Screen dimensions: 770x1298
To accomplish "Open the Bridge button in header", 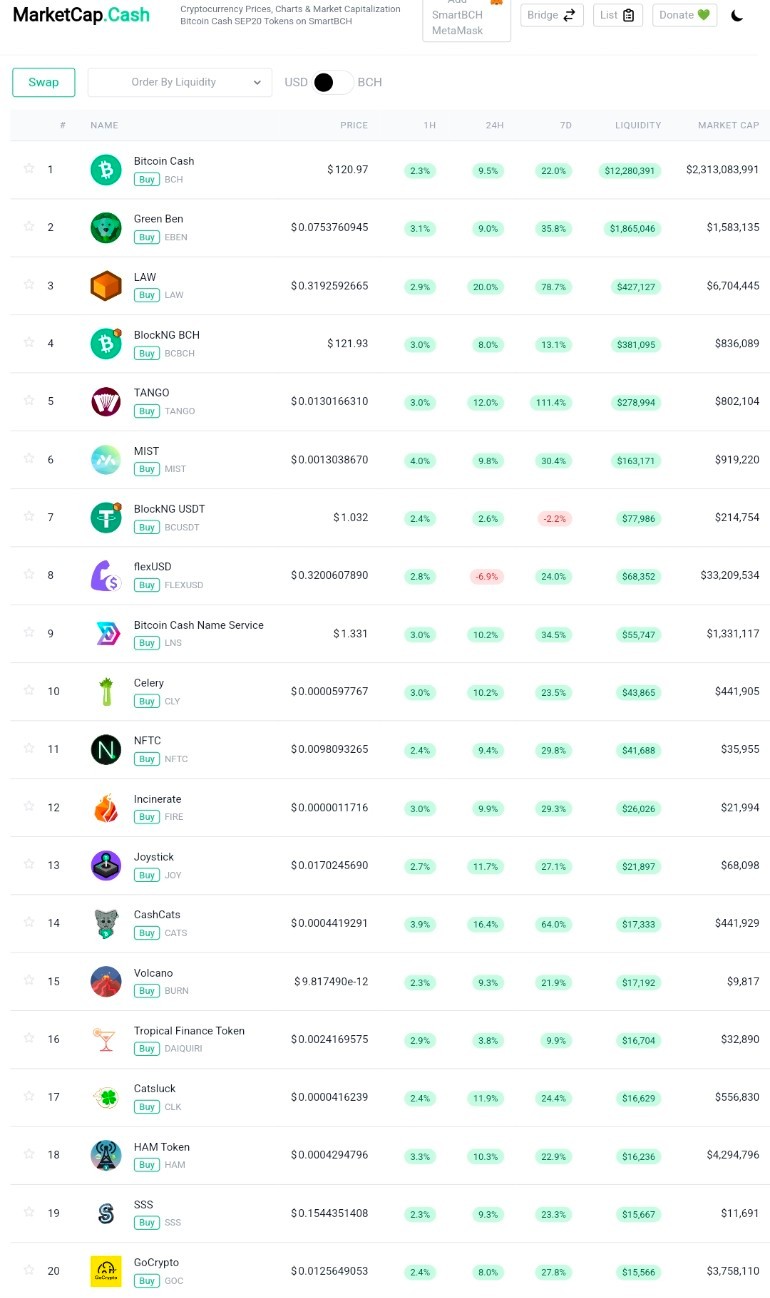I will point(552,15).
